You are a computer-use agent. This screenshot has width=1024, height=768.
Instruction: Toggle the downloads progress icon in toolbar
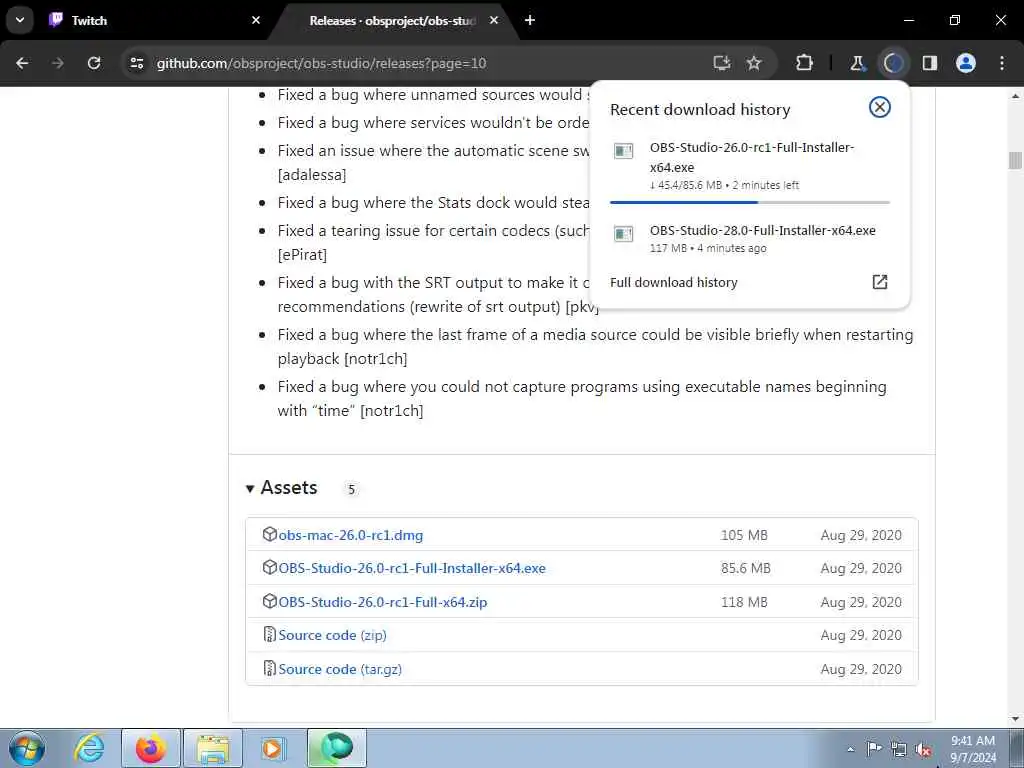(x=893, y=63)
